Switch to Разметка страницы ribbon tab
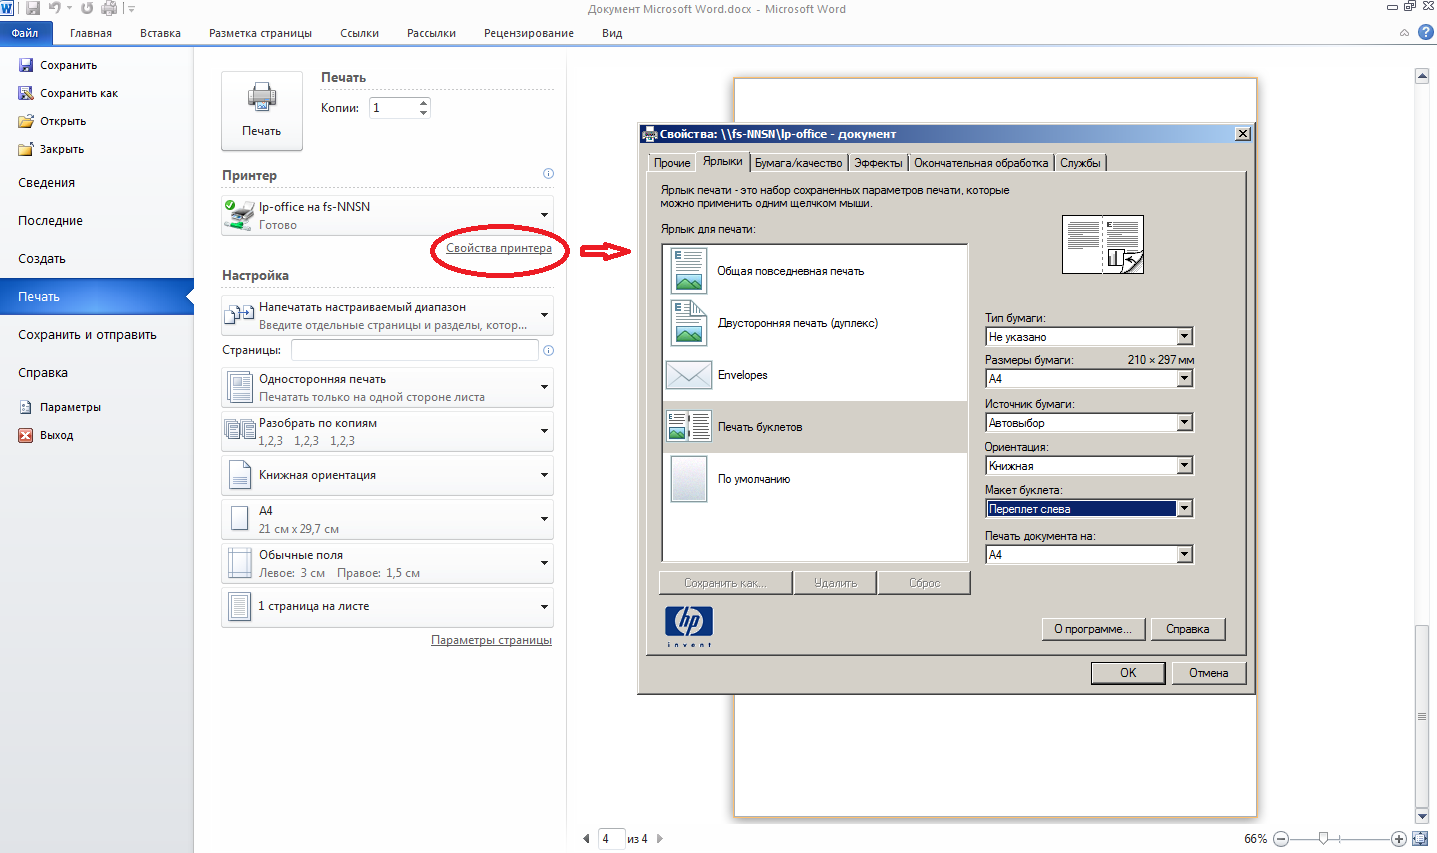1437x853 pixels. 260,33
